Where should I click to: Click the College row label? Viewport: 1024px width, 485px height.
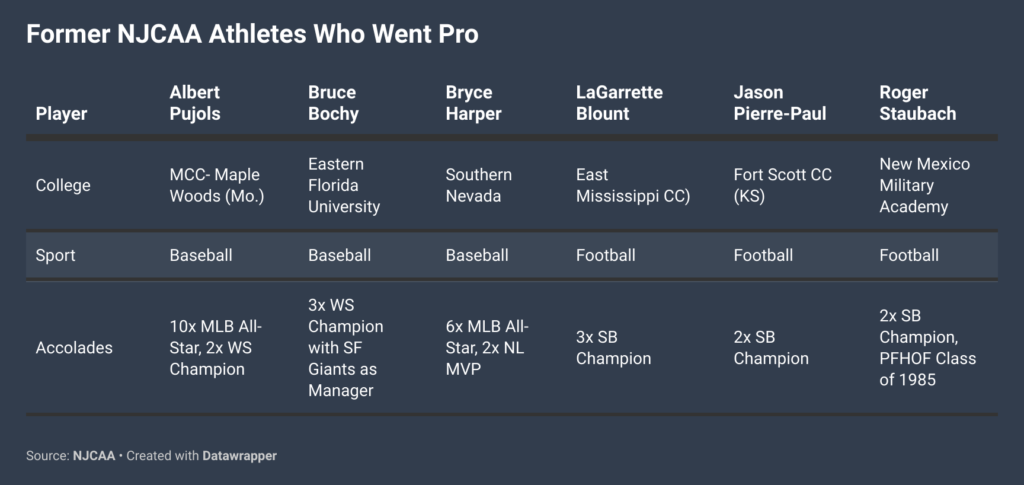[63, 185]
